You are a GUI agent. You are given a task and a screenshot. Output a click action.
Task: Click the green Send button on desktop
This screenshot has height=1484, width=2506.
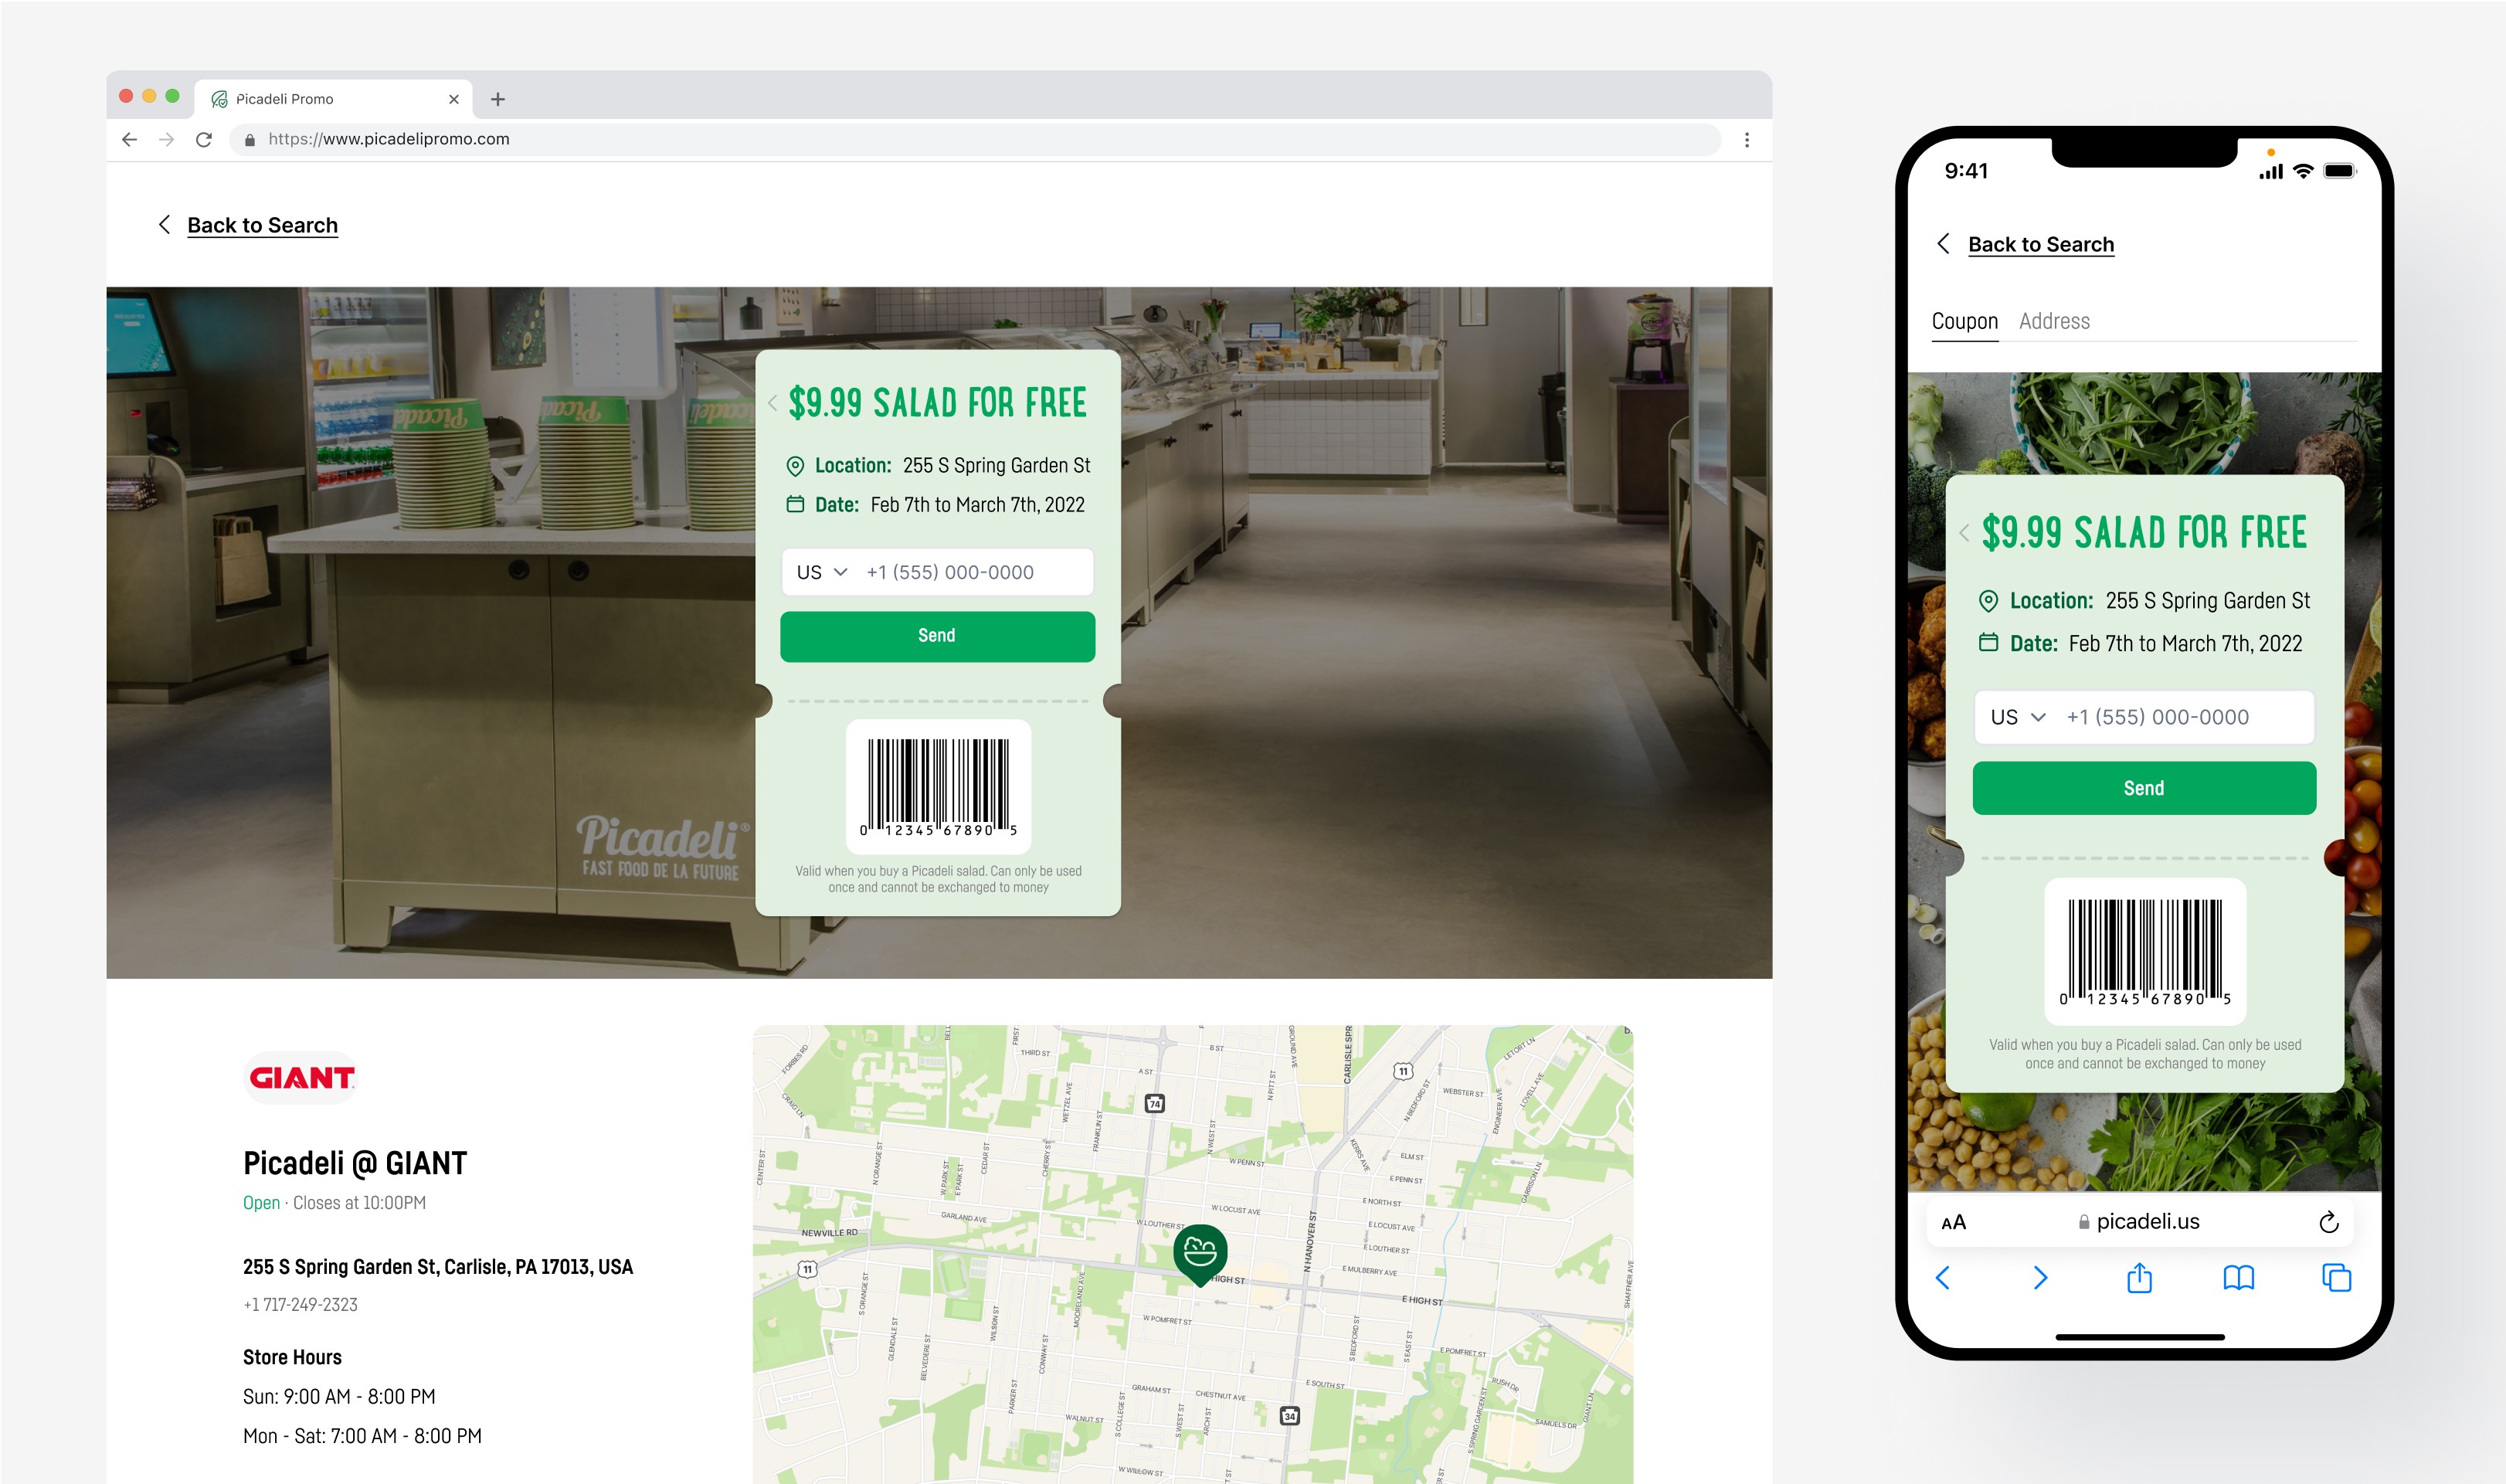tap(937, 636)
